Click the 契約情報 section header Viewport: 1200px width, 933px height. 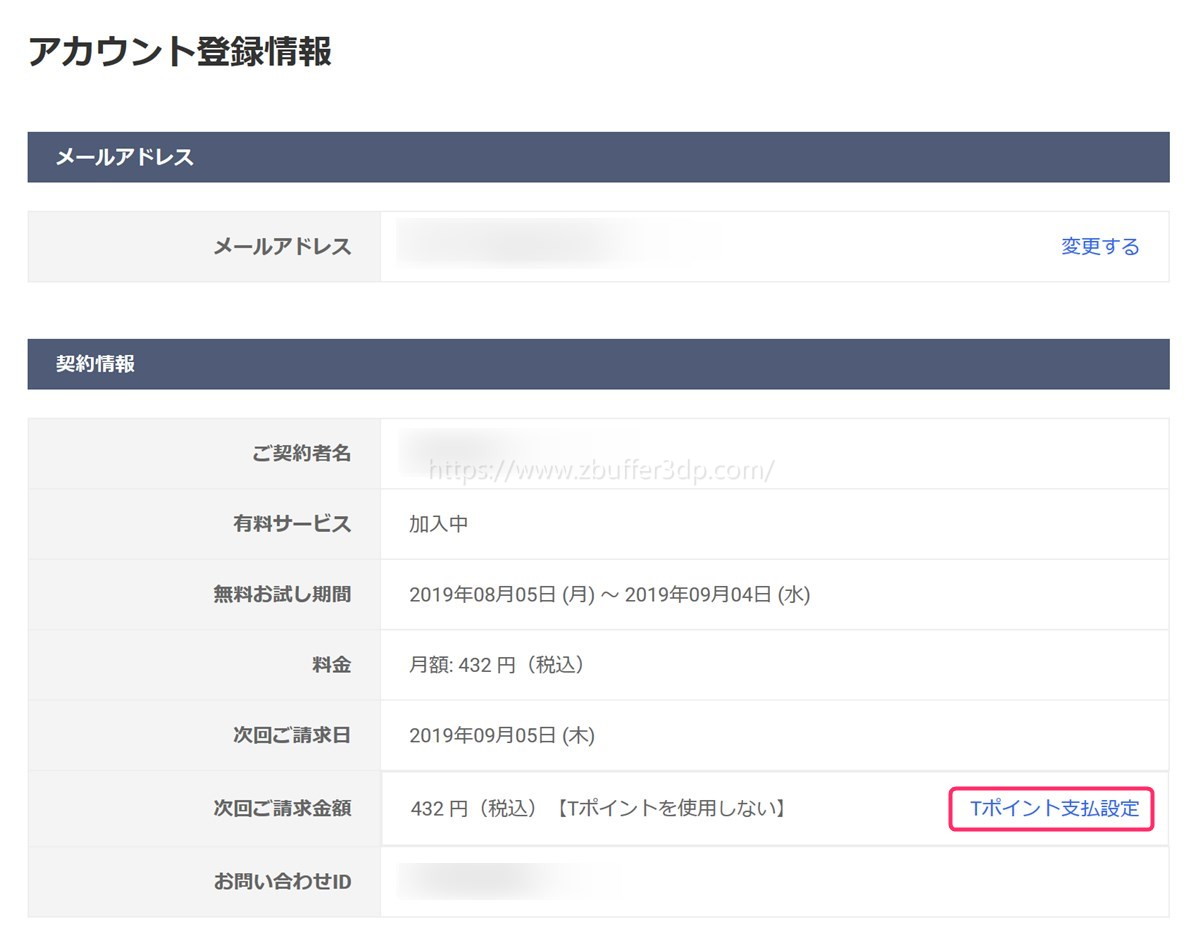598,364
